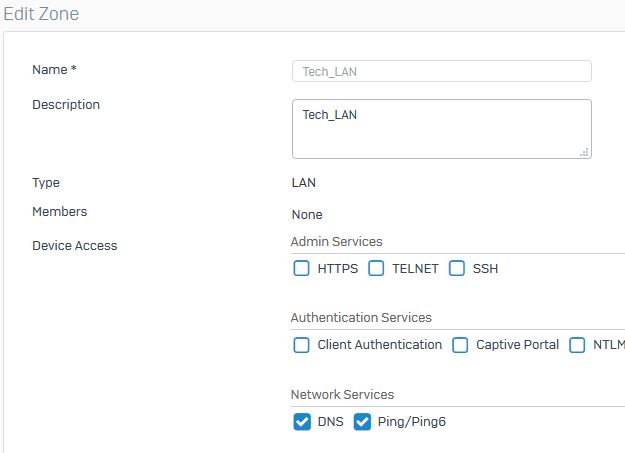
Task: Click the Name field containing Tech_LAN
Action: pos(442,71)
